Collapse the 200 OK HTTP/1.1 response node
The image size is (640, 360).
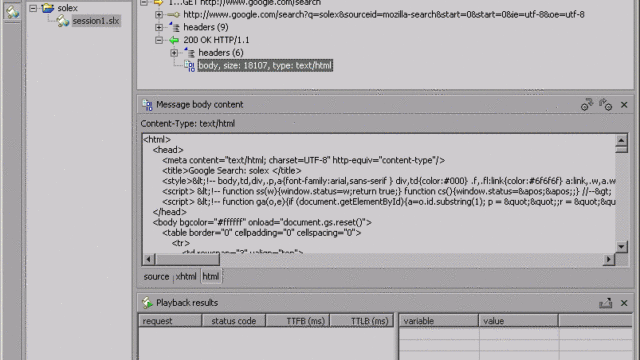159,40
